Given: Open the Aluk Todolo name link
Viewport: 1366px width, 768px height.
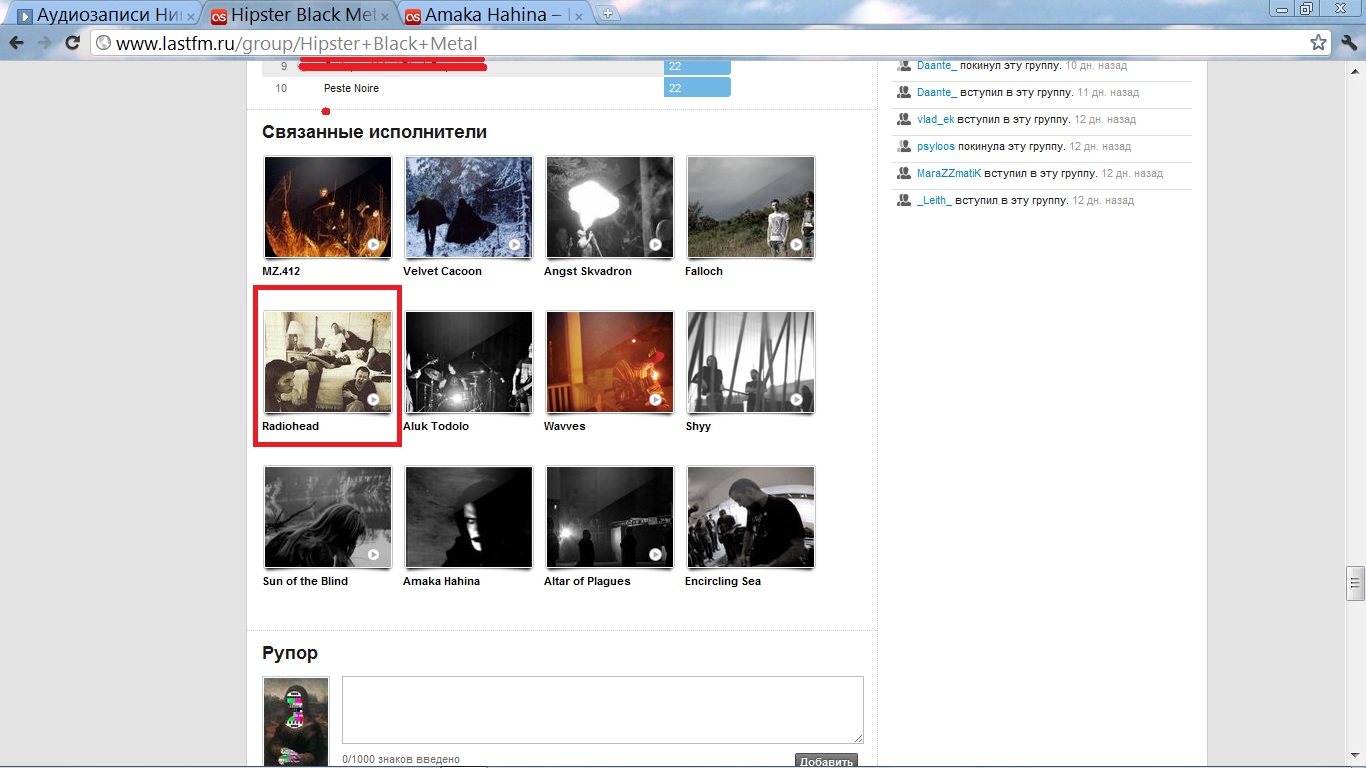Looking at the screenshot, I should 436,426.
